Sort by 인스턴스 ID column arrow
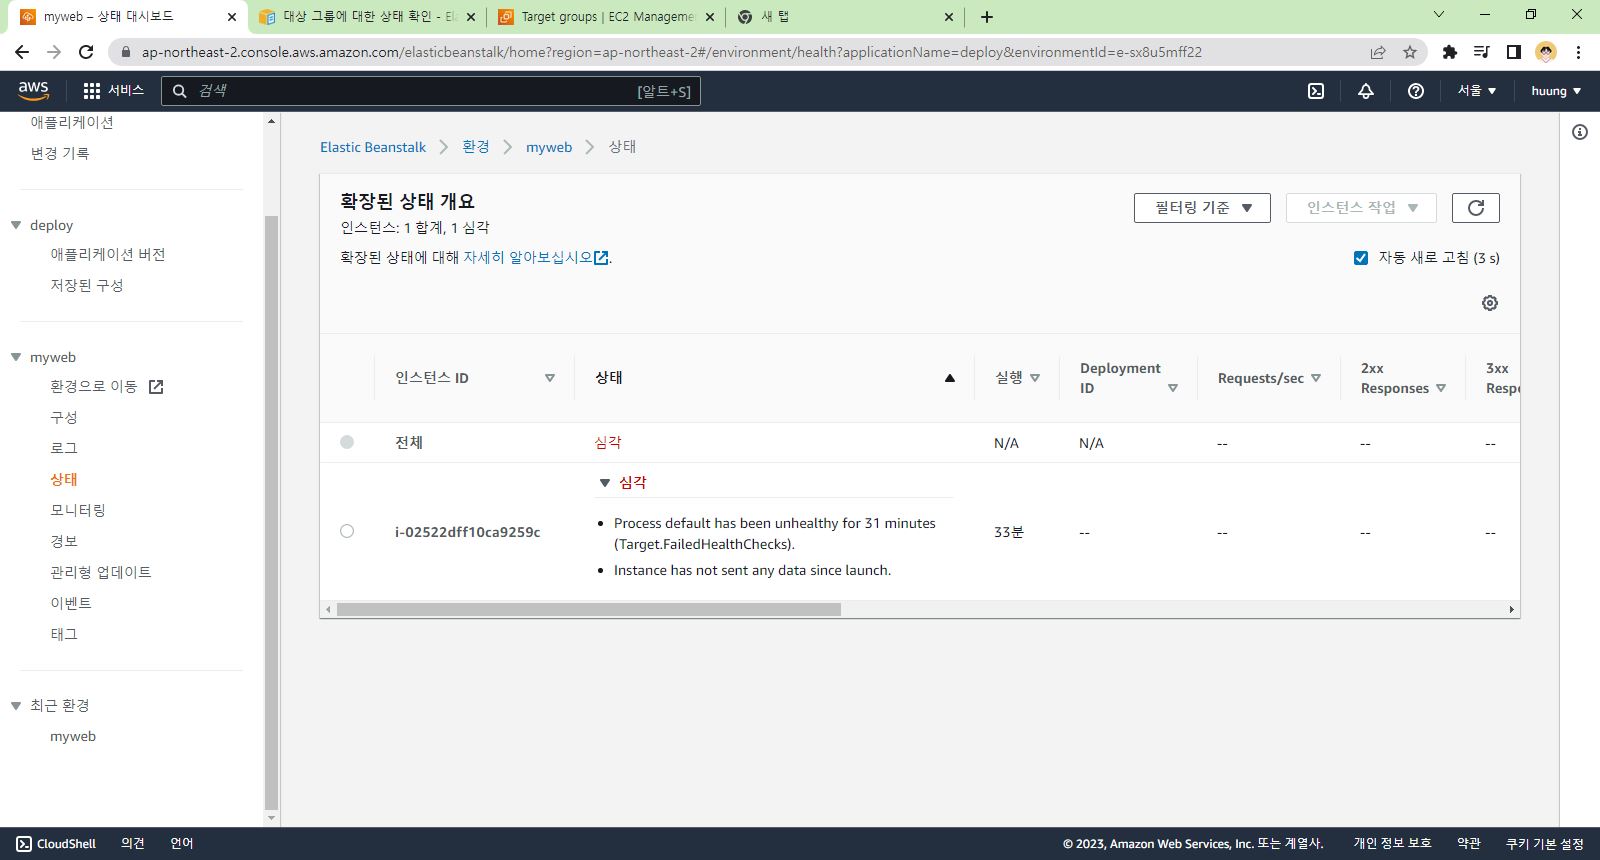This screenshot has width=1600, height=860. [x=550, y=378]
